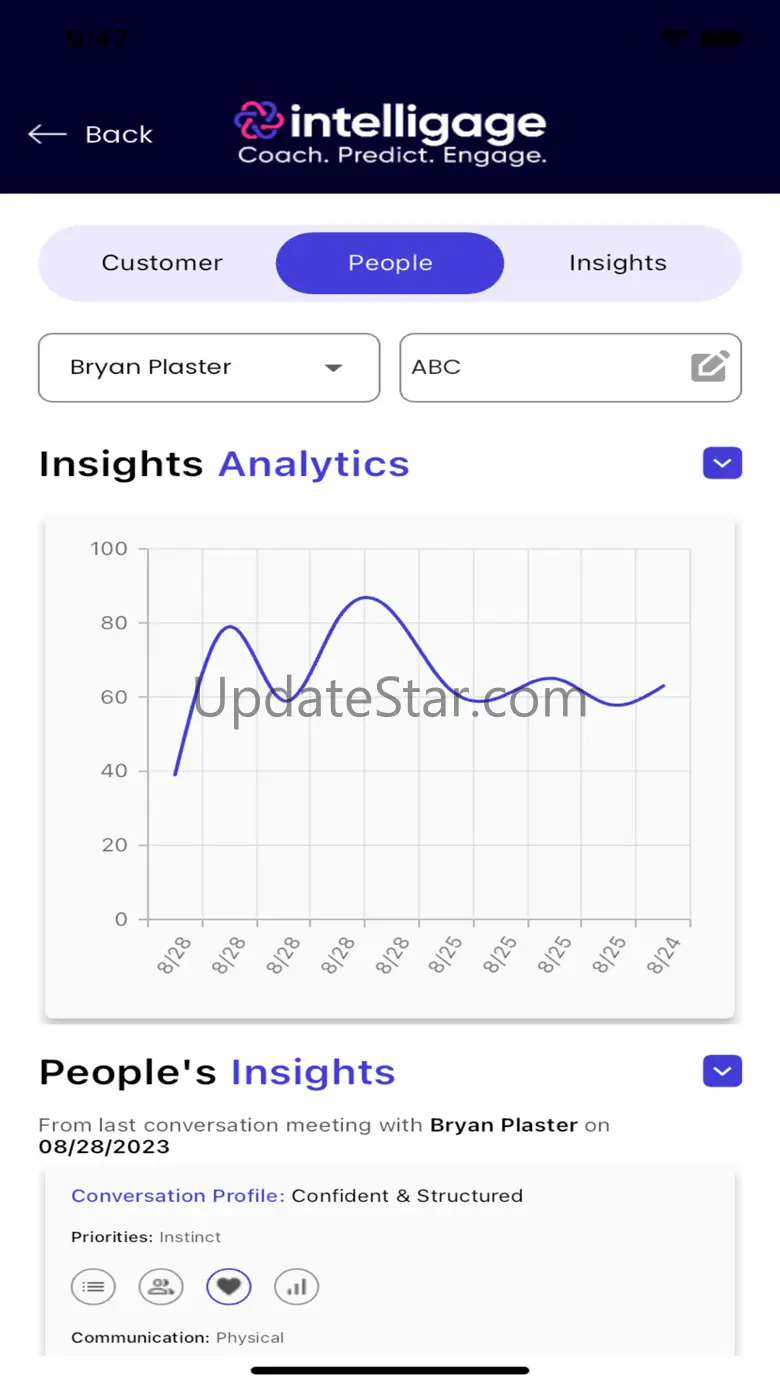
Task: Select the People tab
Action: 390,263
